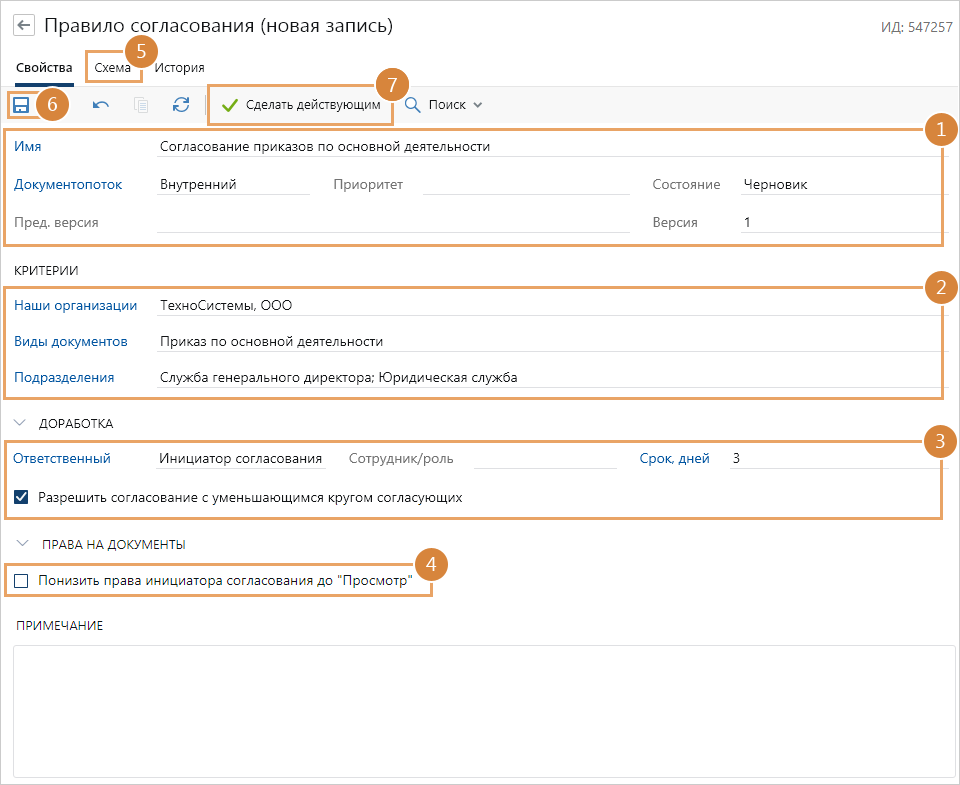Uncheck the decreasing approvers circle checkbox
This screenshot has height=785, width=960.
(22, 497)
